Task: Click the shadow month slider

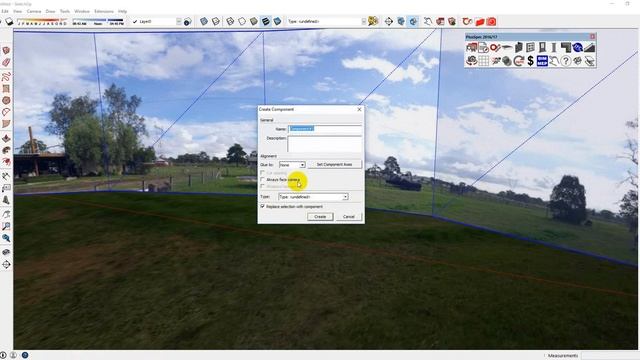Action: coord(42,21)
